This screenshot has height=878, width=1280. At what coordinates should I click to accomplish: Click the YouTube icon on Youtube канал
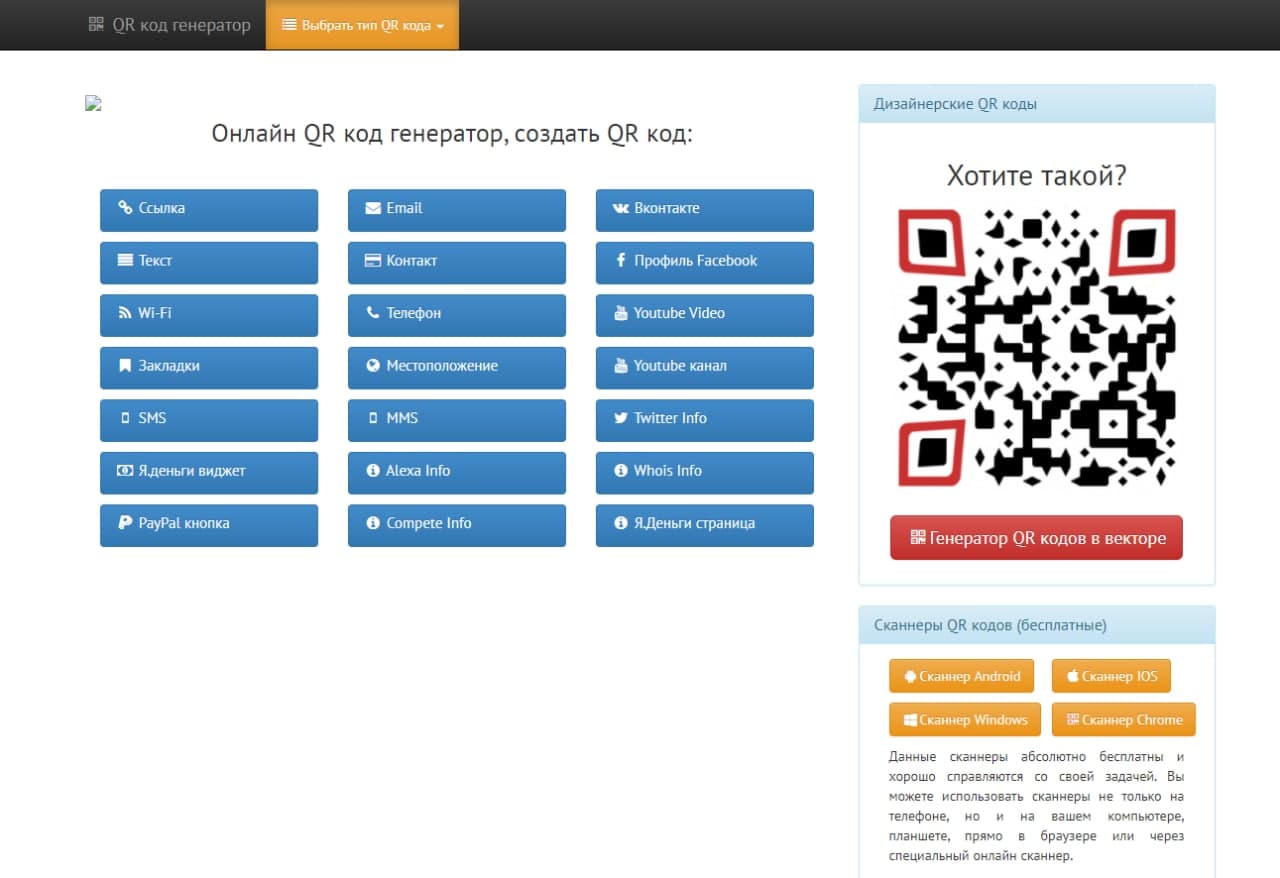click(x=621, y=366)
